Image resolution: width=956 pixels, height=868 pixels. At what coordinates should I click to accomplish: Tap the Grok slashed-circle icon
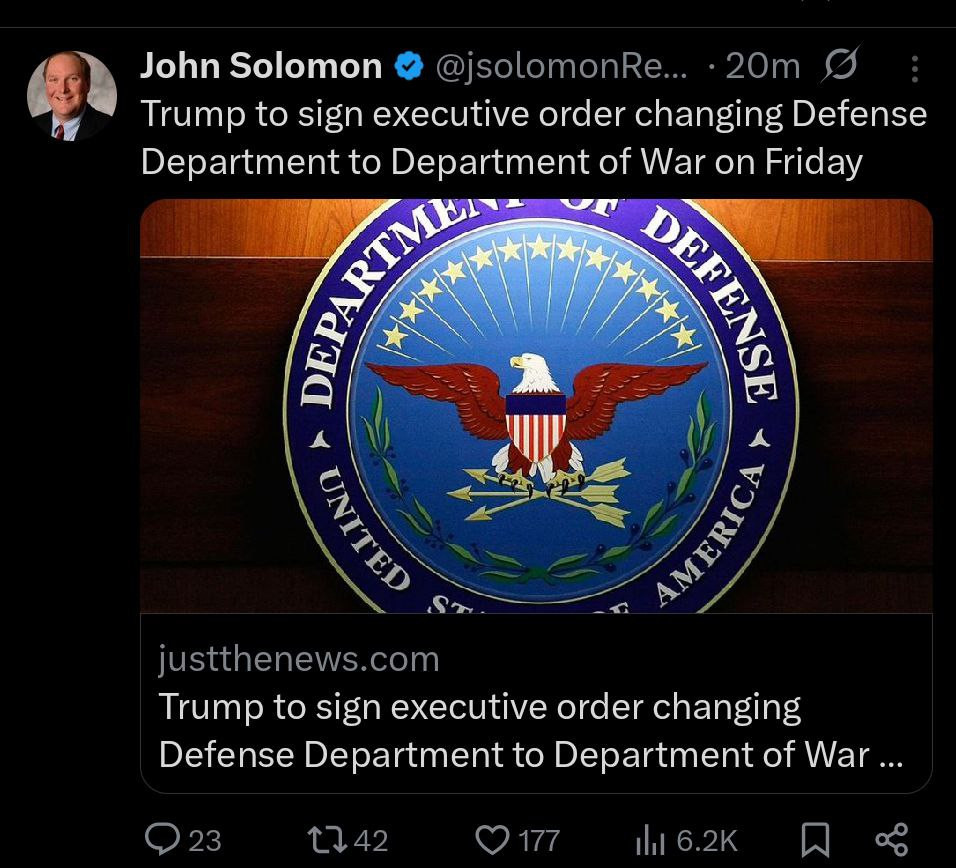coord(840,66)
